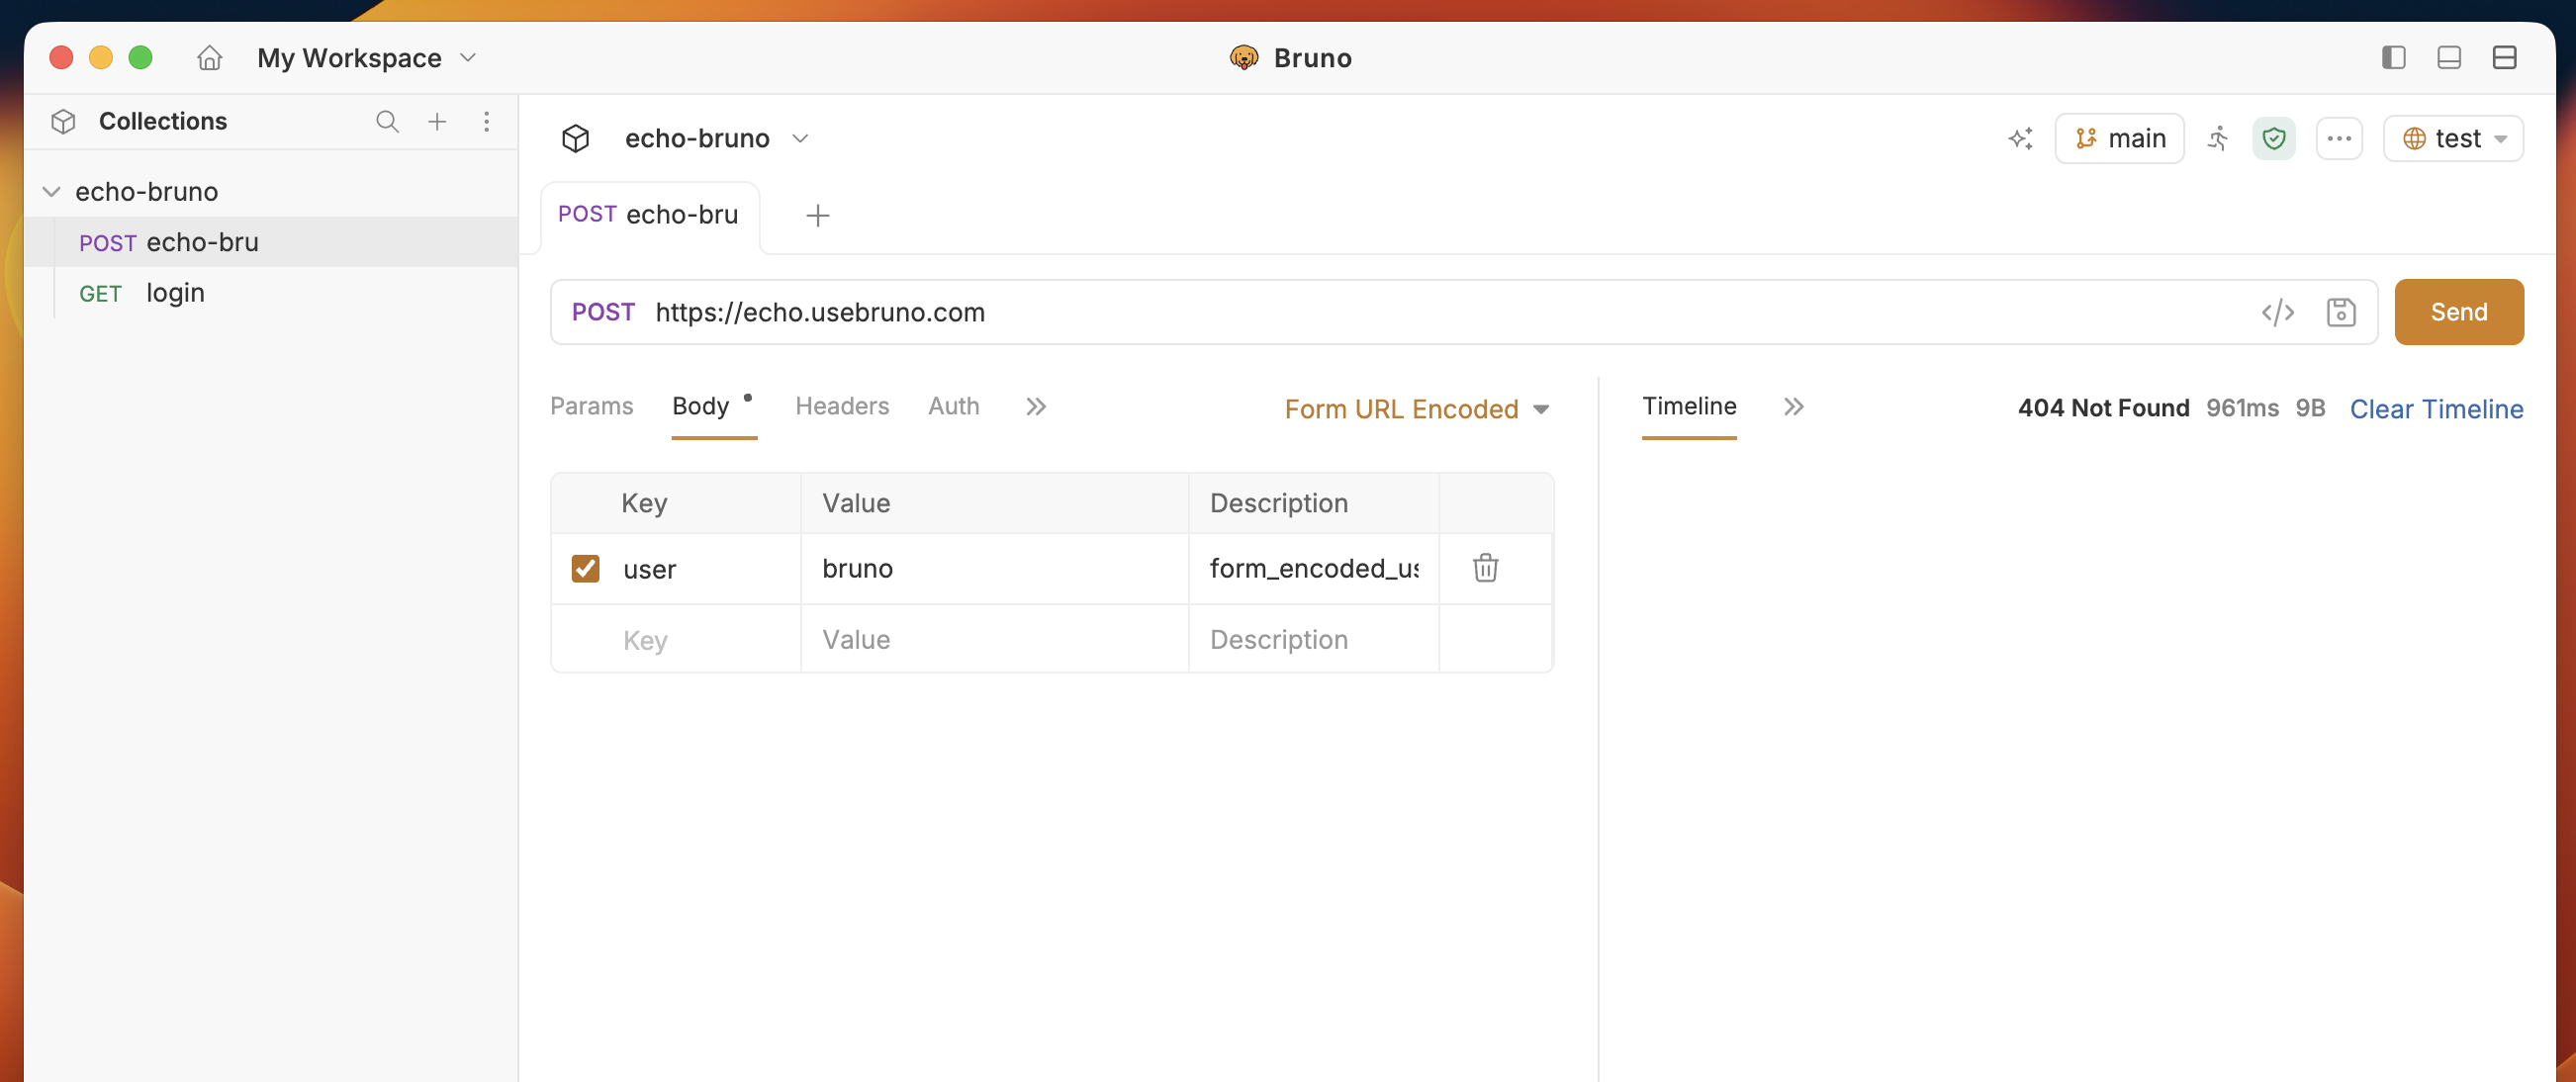Show more response tabs via double chevron
This screenshot has height=1082, width=2576.
pos(1794,406)
